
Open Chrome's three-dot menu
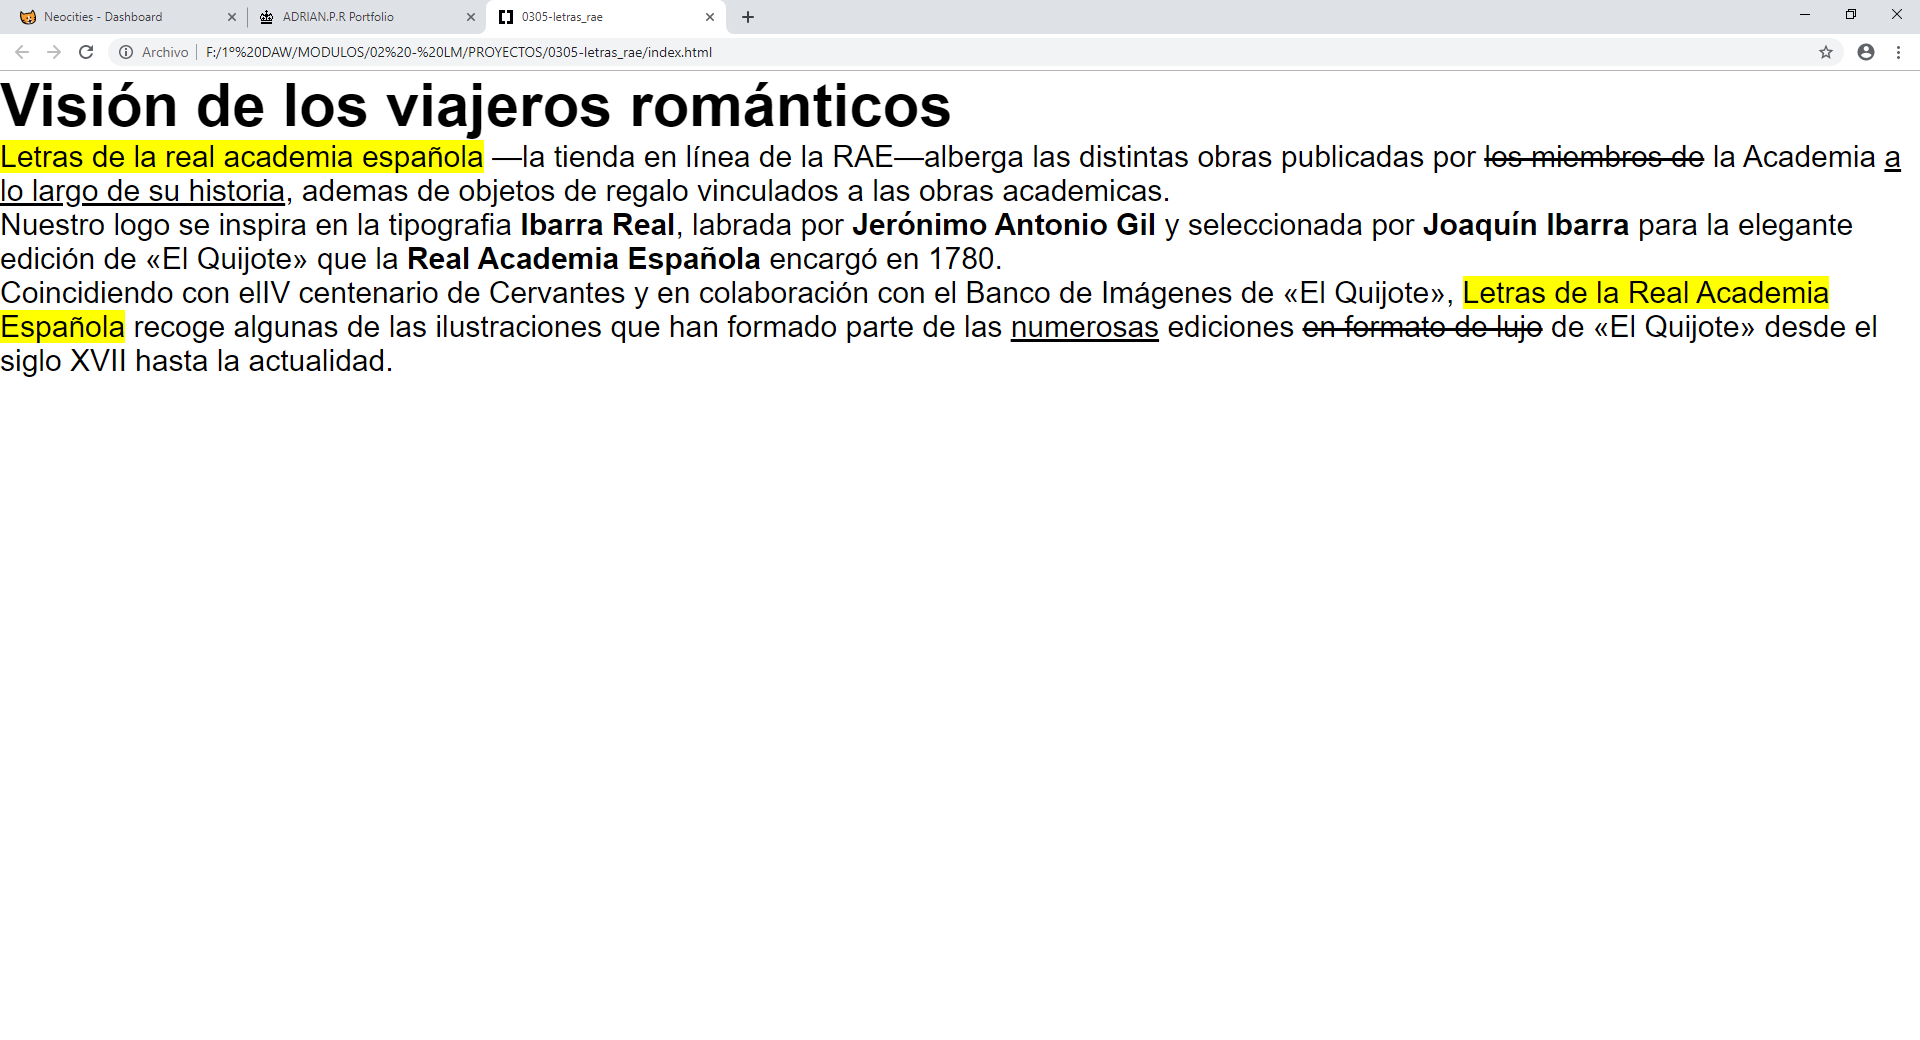click(x=1898, y=52)
